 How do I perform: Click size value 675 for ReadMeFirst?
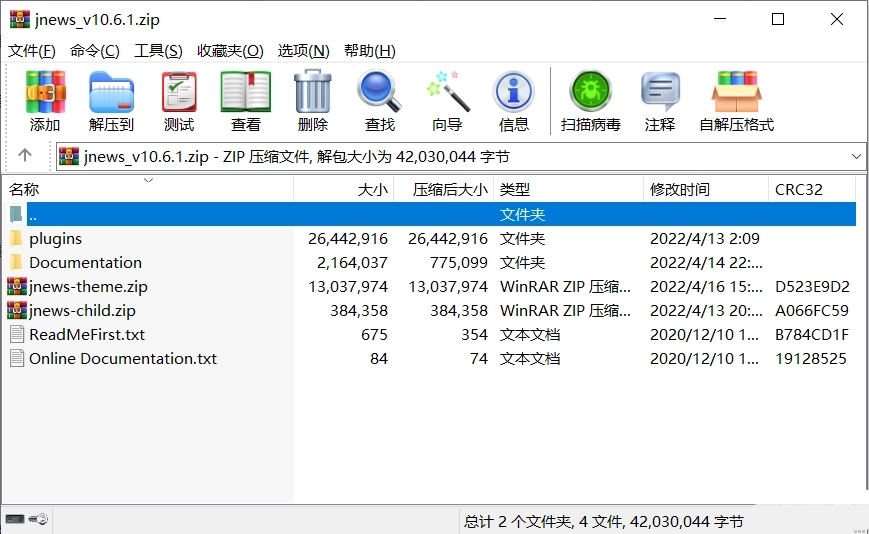(374, 335)
